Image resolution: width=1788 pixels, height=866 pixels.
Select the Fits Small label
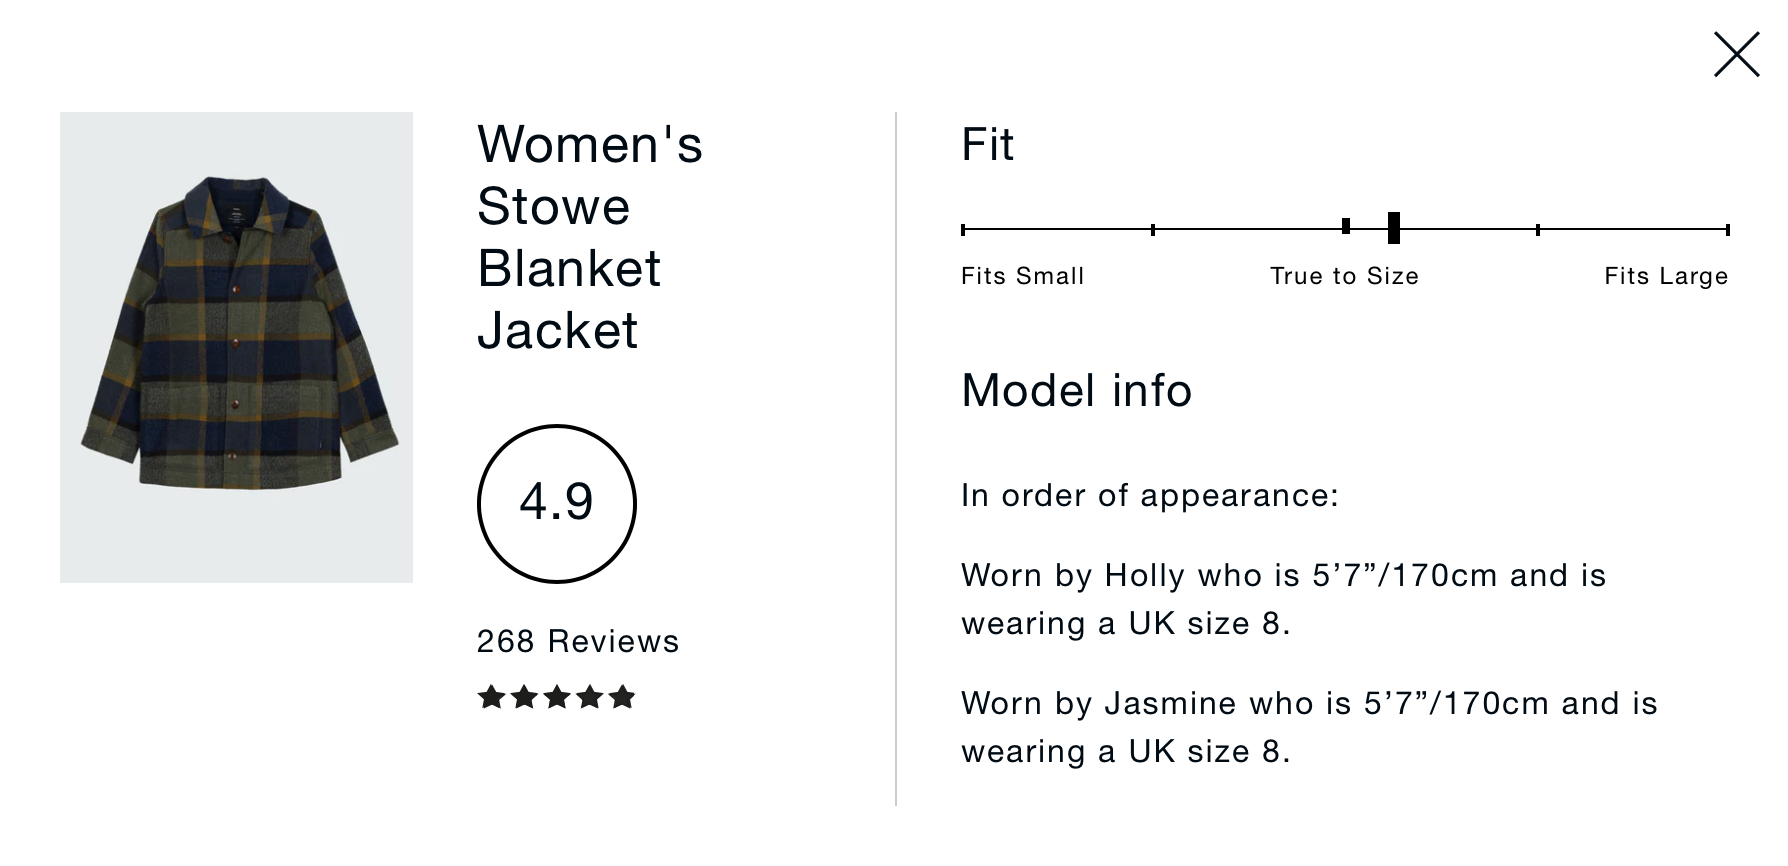click(x=1022, y=276)
